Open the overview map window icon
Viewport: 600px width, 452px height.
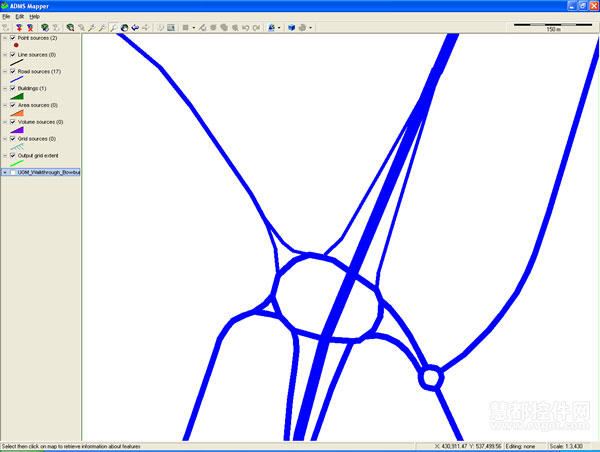click(171, 28)
